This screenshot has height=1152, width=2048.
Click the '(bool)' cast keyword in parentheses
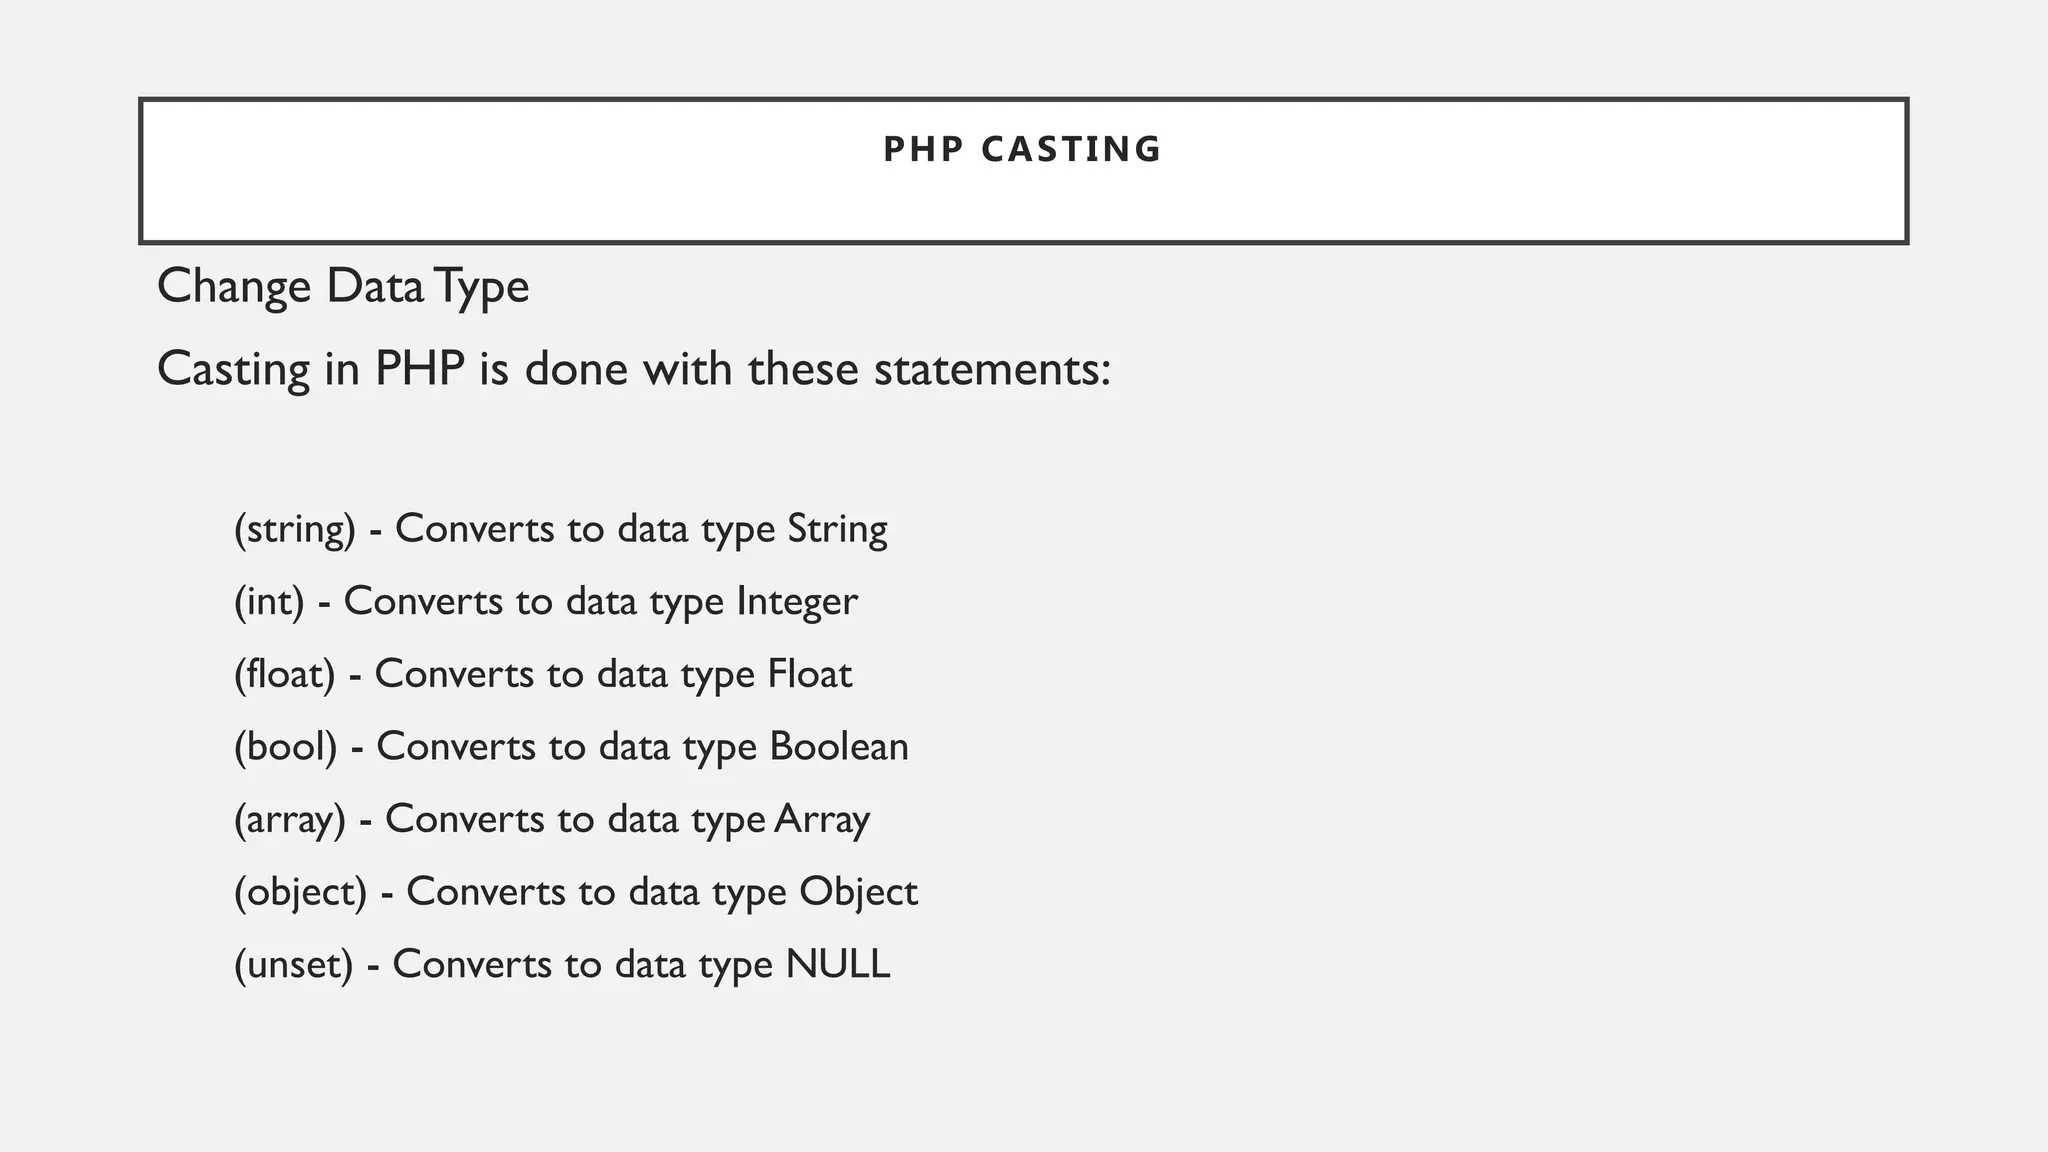285,747
